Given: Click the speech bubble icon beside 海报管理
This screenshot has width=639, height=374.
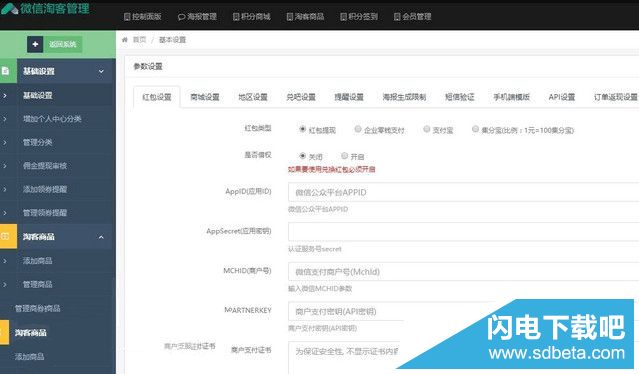Looking at the screenshot, I should 181,17.
